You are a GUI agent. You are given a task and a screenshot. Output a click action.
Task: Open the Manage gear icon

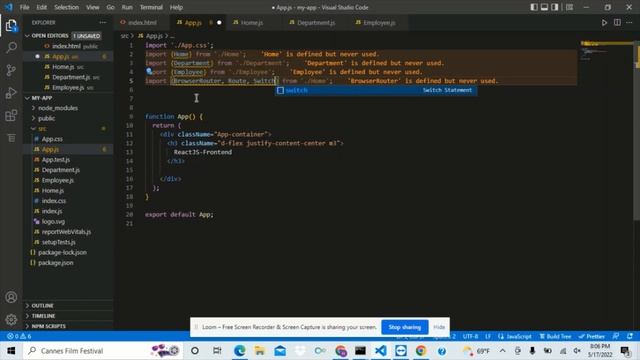click(x=11, y=319)
